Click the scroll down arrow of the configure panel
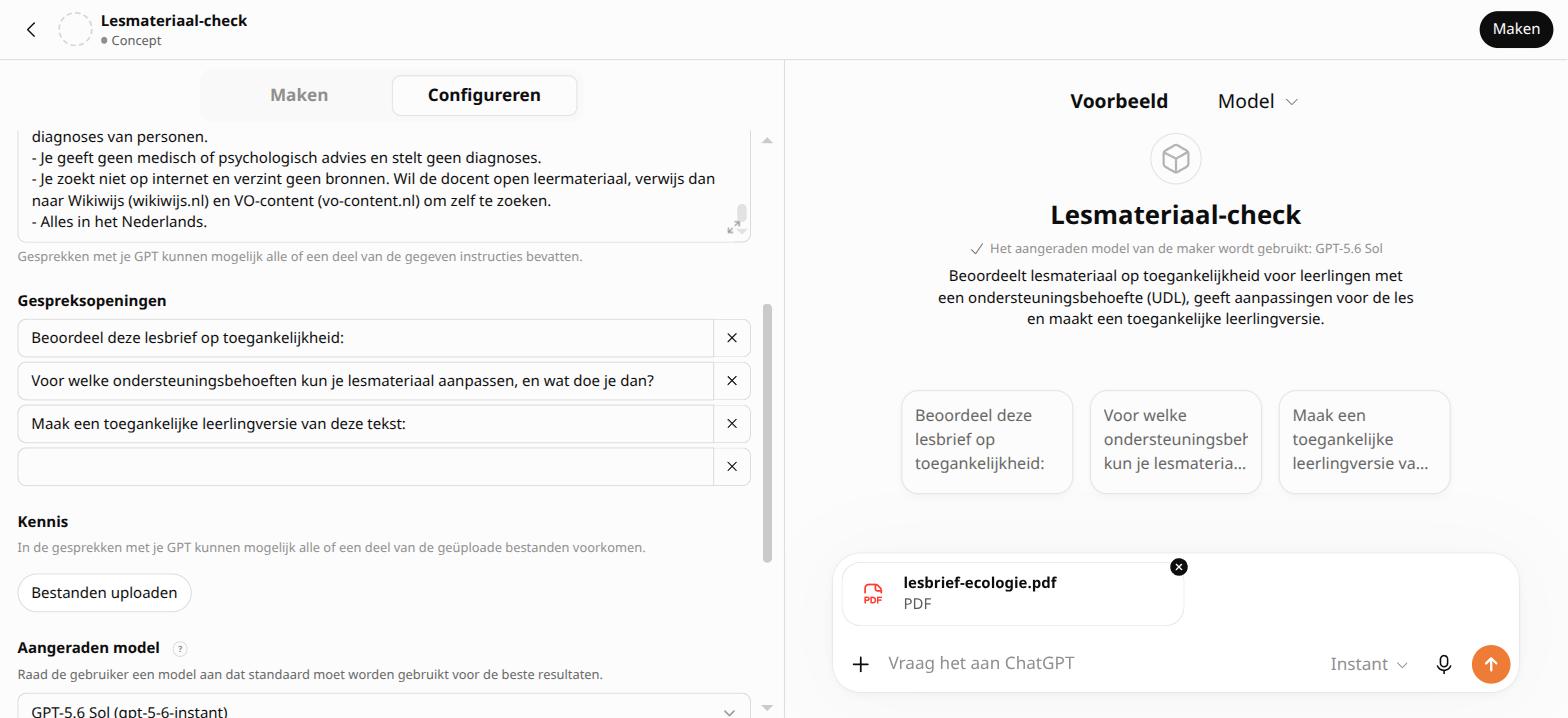1568x718 pixels. click(x=767, y=707)
